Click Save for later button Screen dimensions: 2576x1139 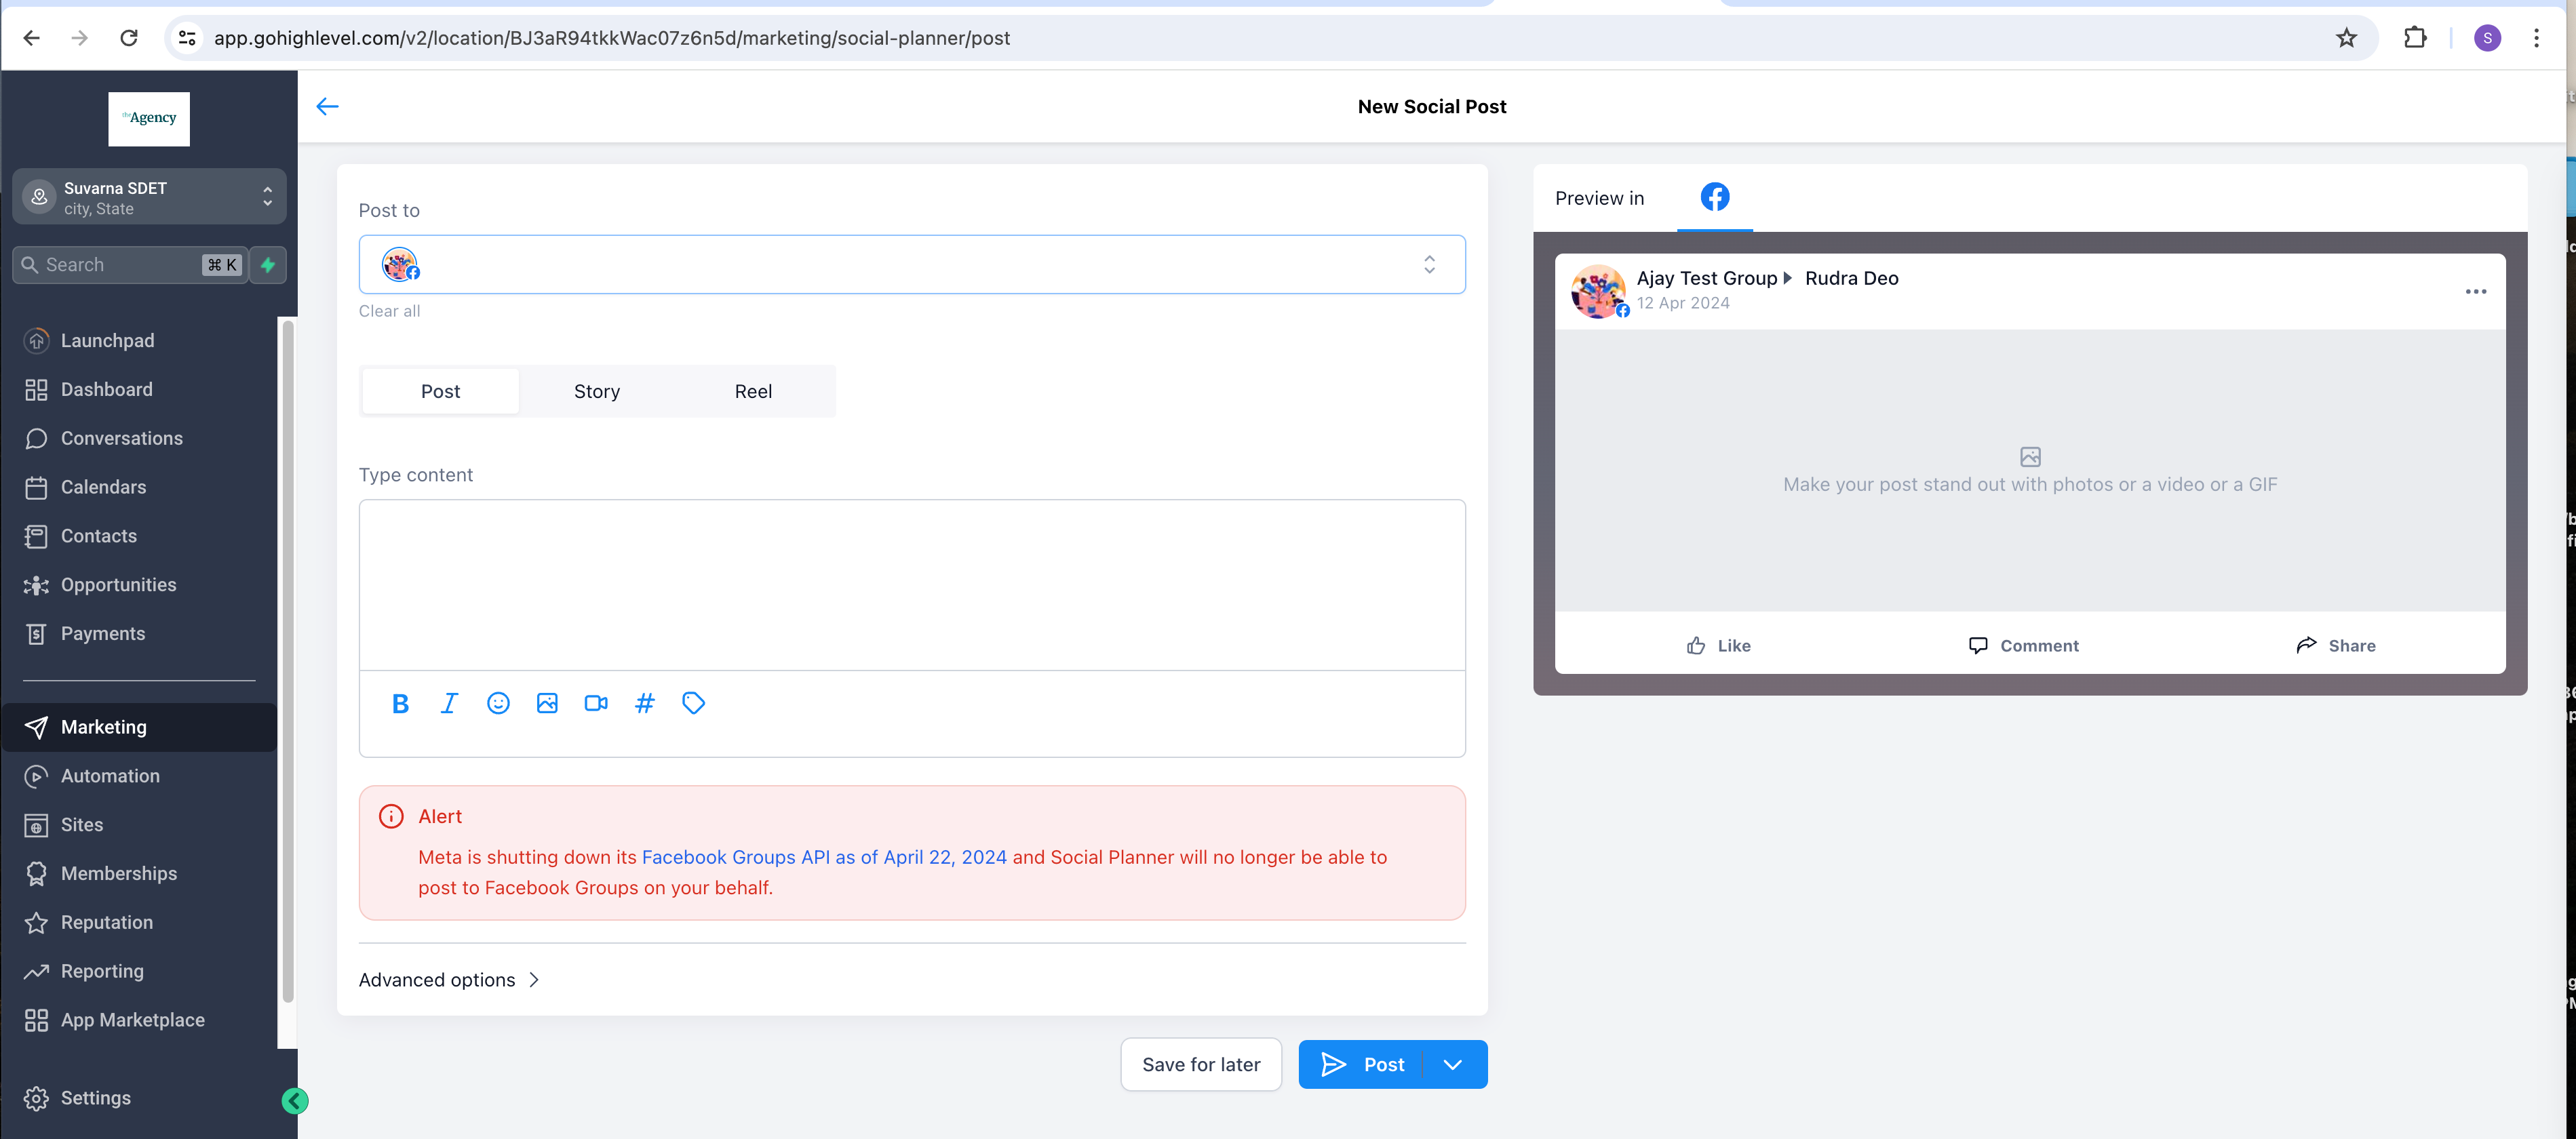pyautogui.click(x=1201, y=1065)
